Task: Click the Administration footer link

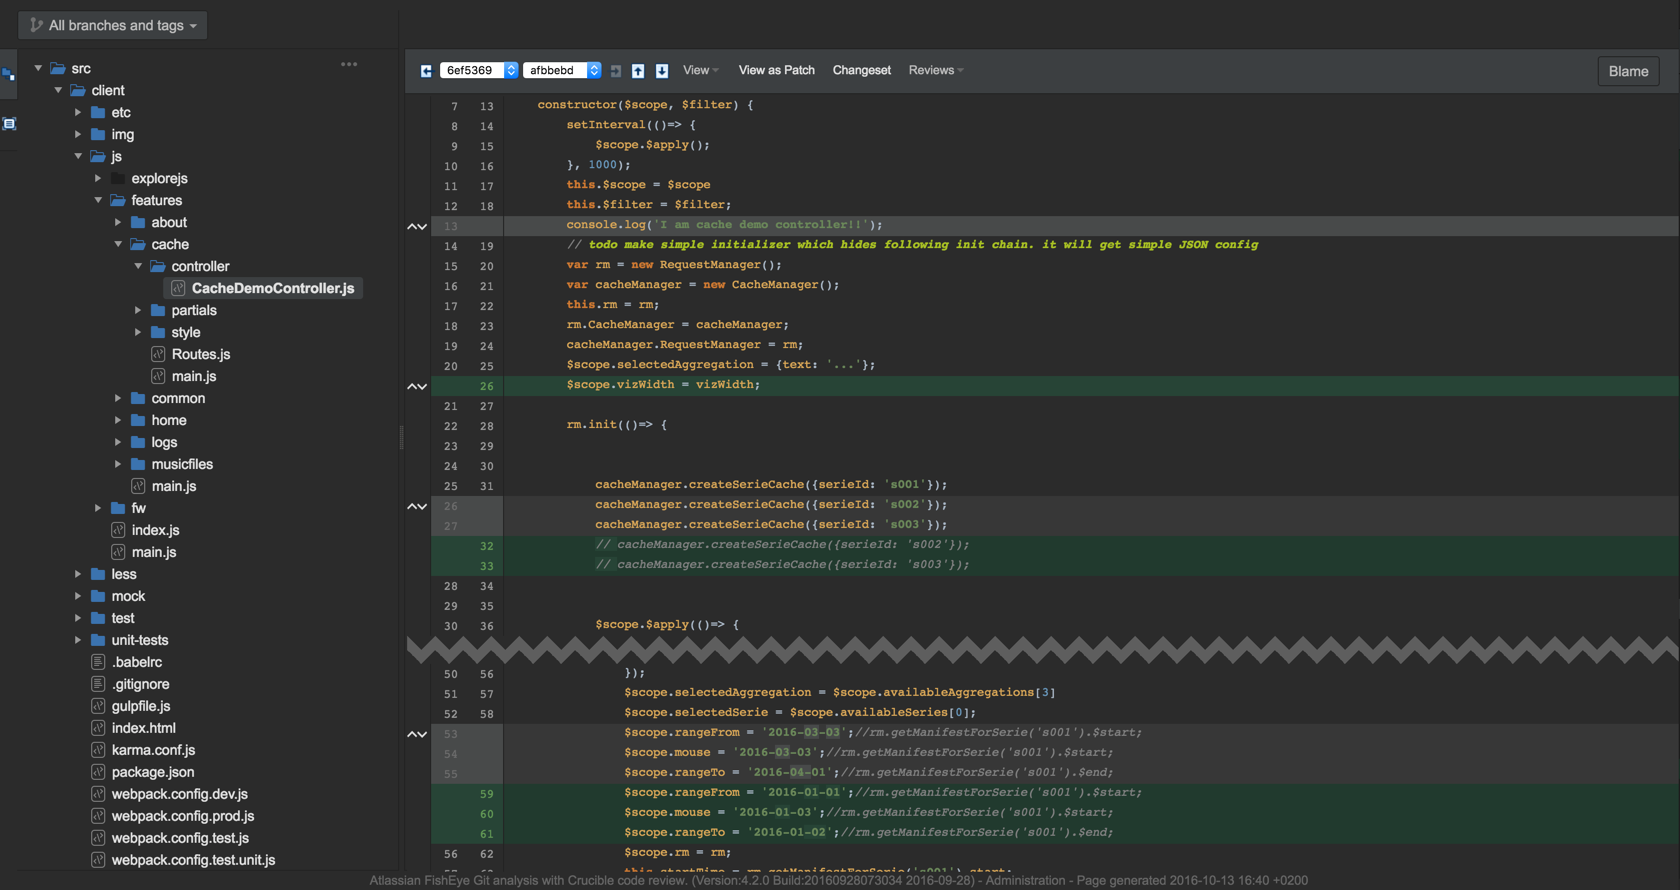Action: [1025, 881]
